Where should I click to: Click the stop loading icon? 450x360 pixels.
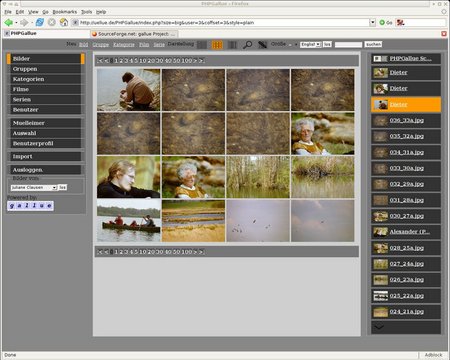[52, 22]
